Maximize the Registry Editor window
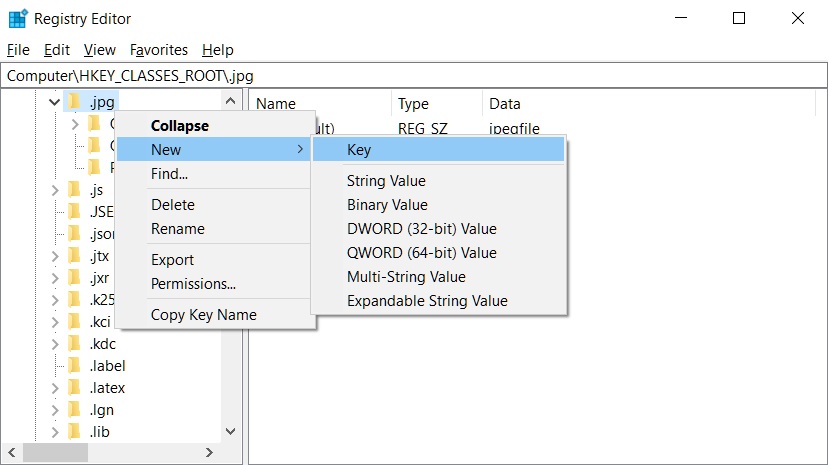The image size is (828, 465). point(739,18)
